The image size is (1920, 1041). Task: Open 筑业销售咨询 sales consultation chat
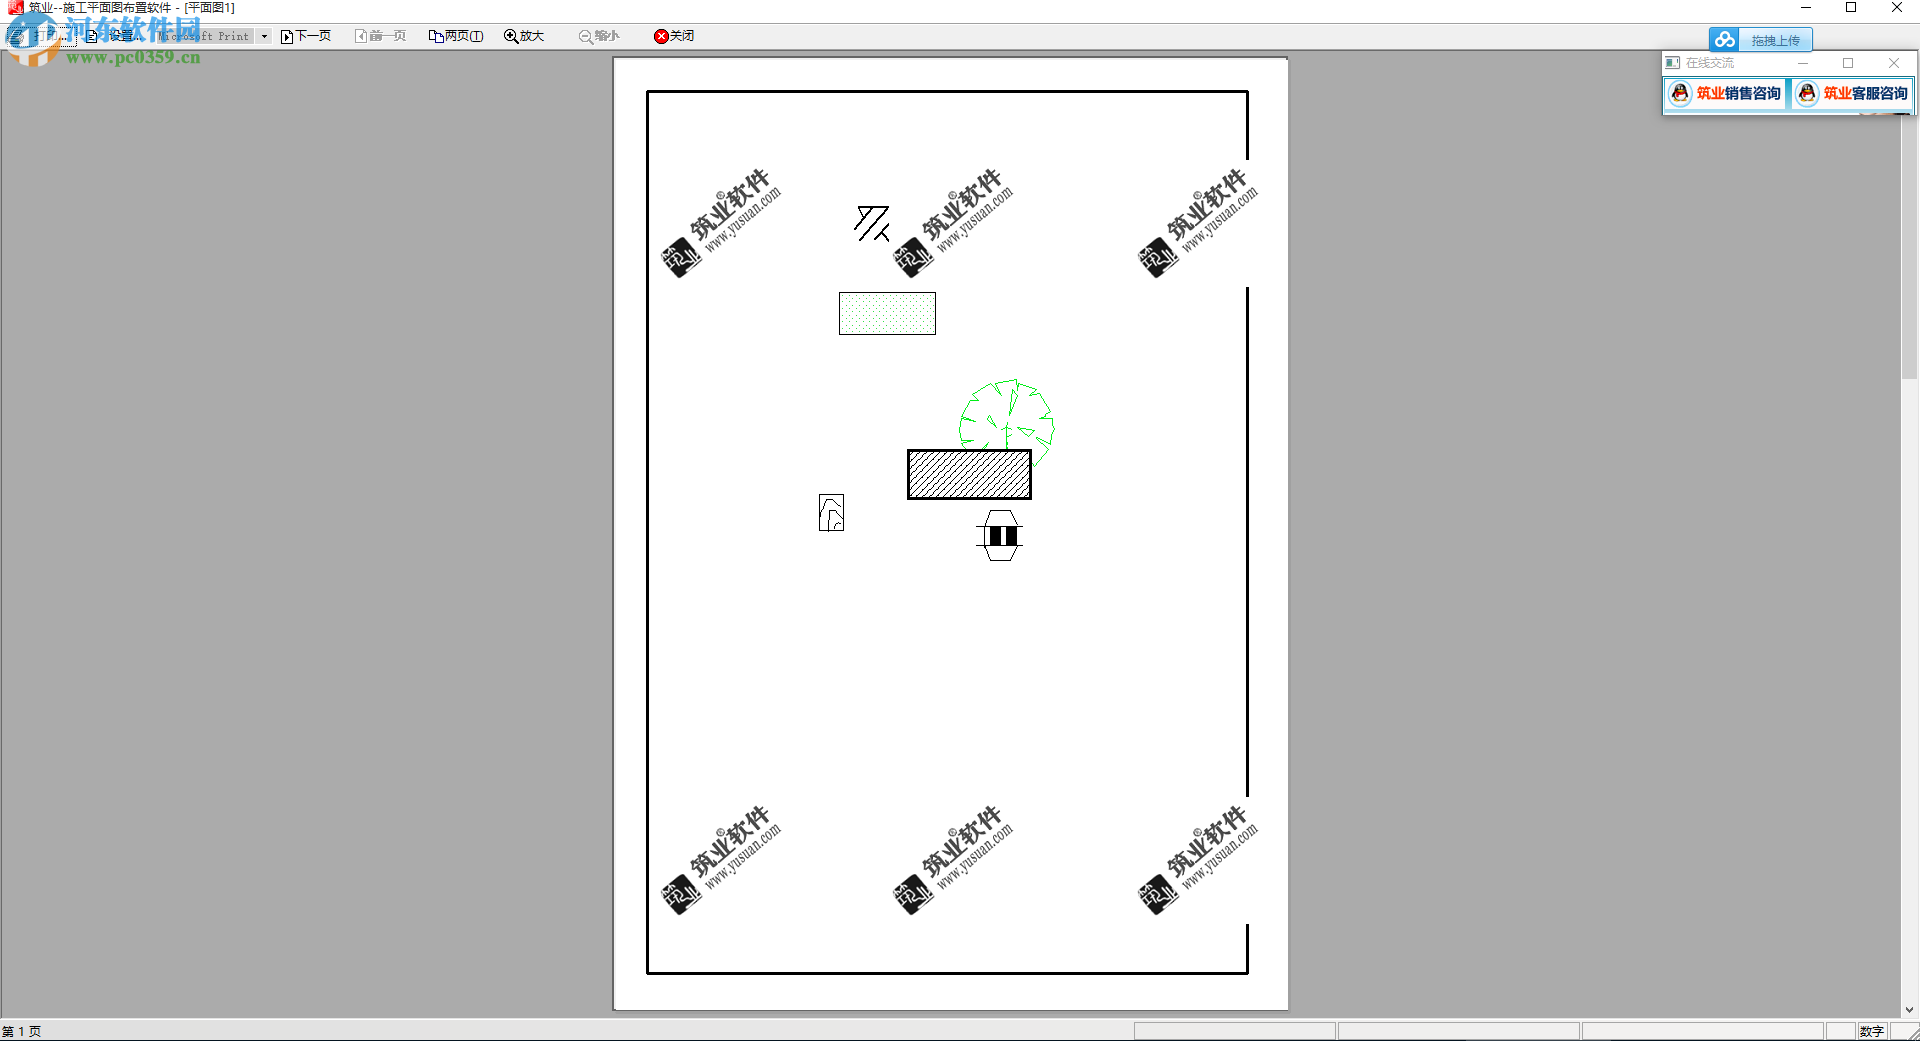pos(1726,93)
